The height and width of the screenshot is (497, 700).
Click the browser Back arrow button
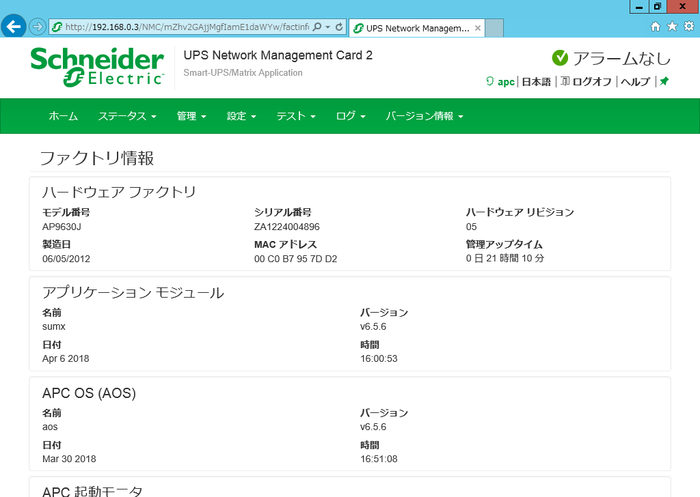tap(13, 27)
